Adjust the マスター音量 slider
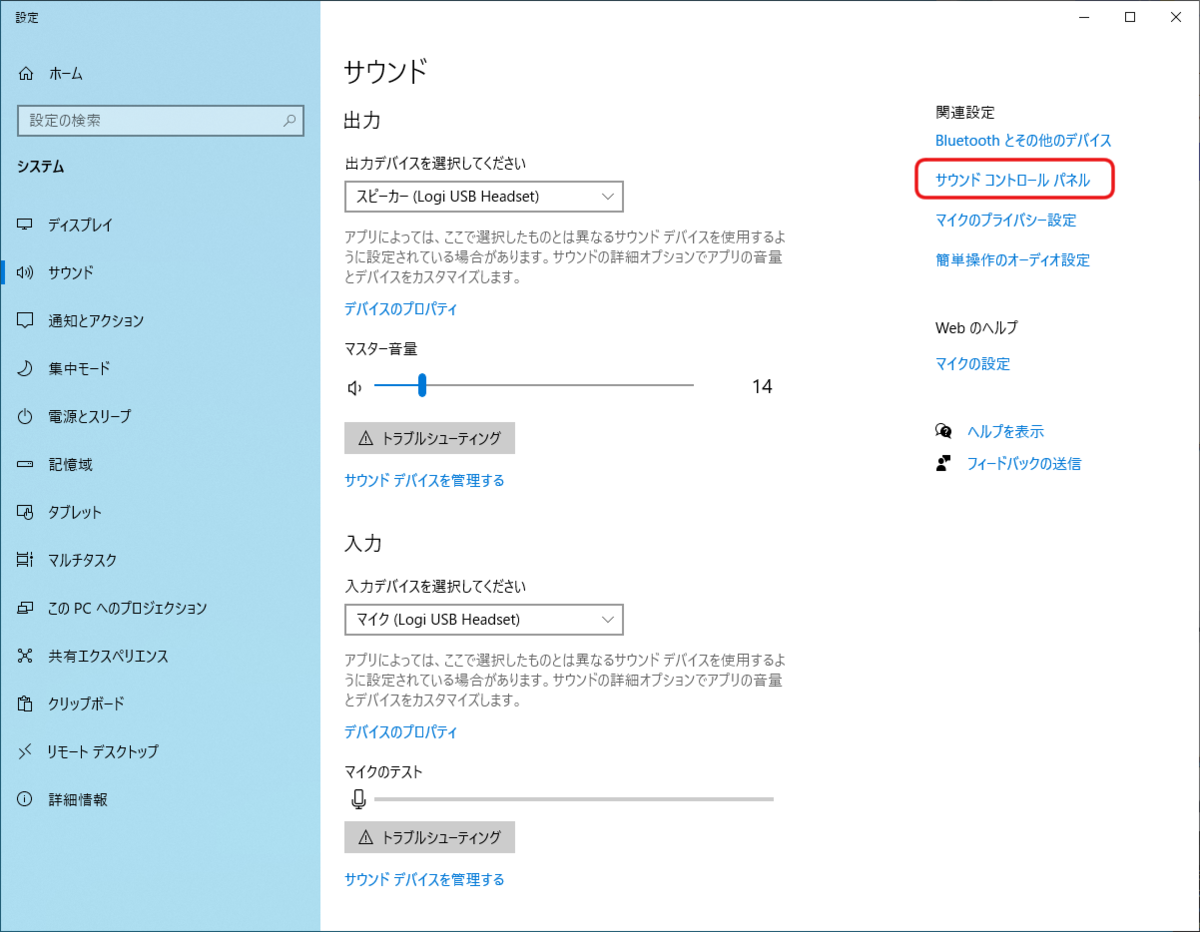 point(422,384)
